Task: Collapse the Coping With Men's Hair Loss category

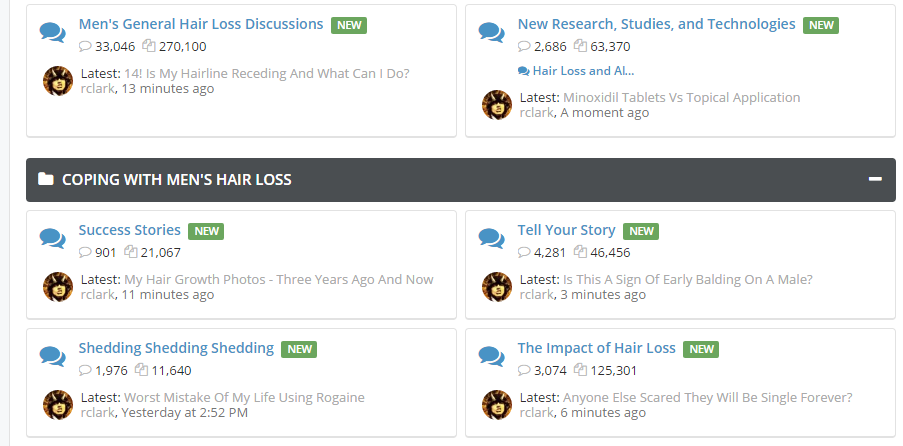Action: (875, 180)
